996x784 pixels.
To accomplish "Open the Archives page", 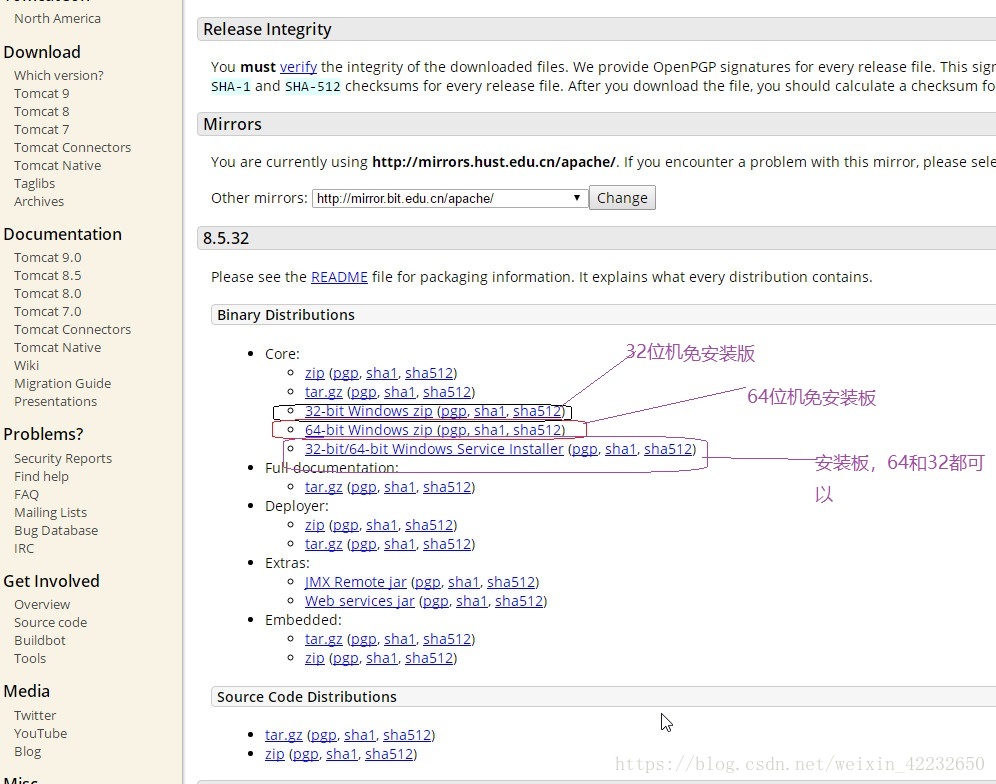I will pos(39,201).
